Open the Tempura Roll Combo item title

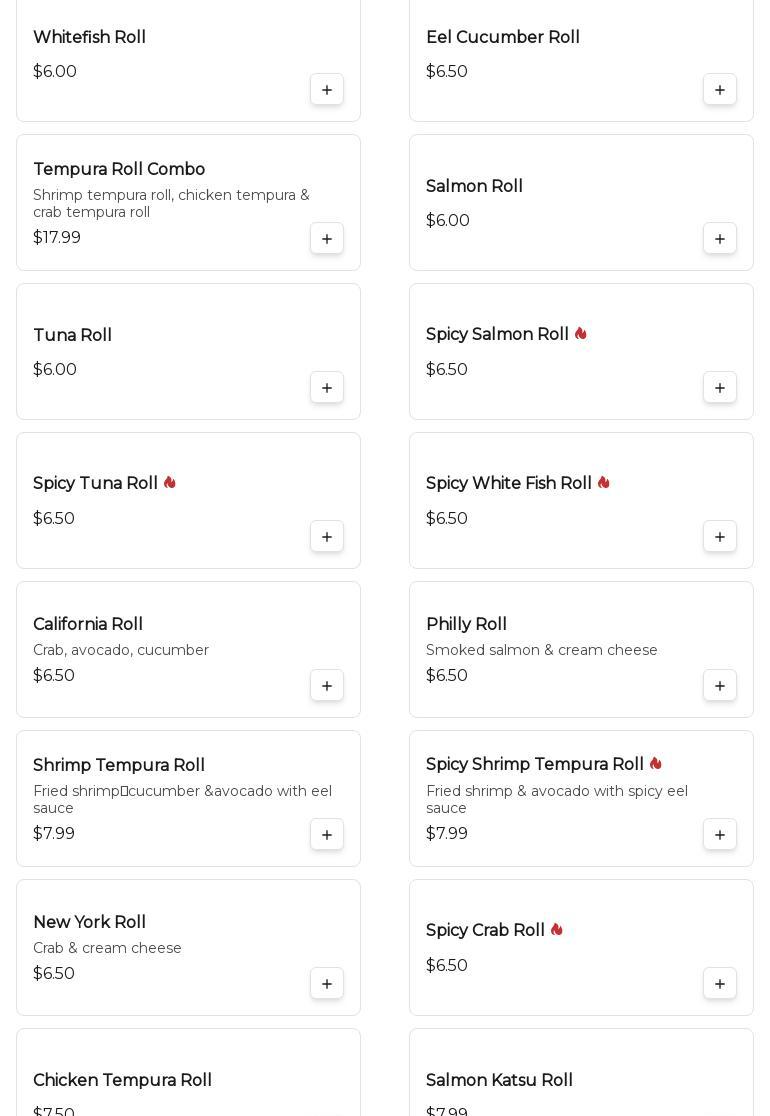pos(119,170)
